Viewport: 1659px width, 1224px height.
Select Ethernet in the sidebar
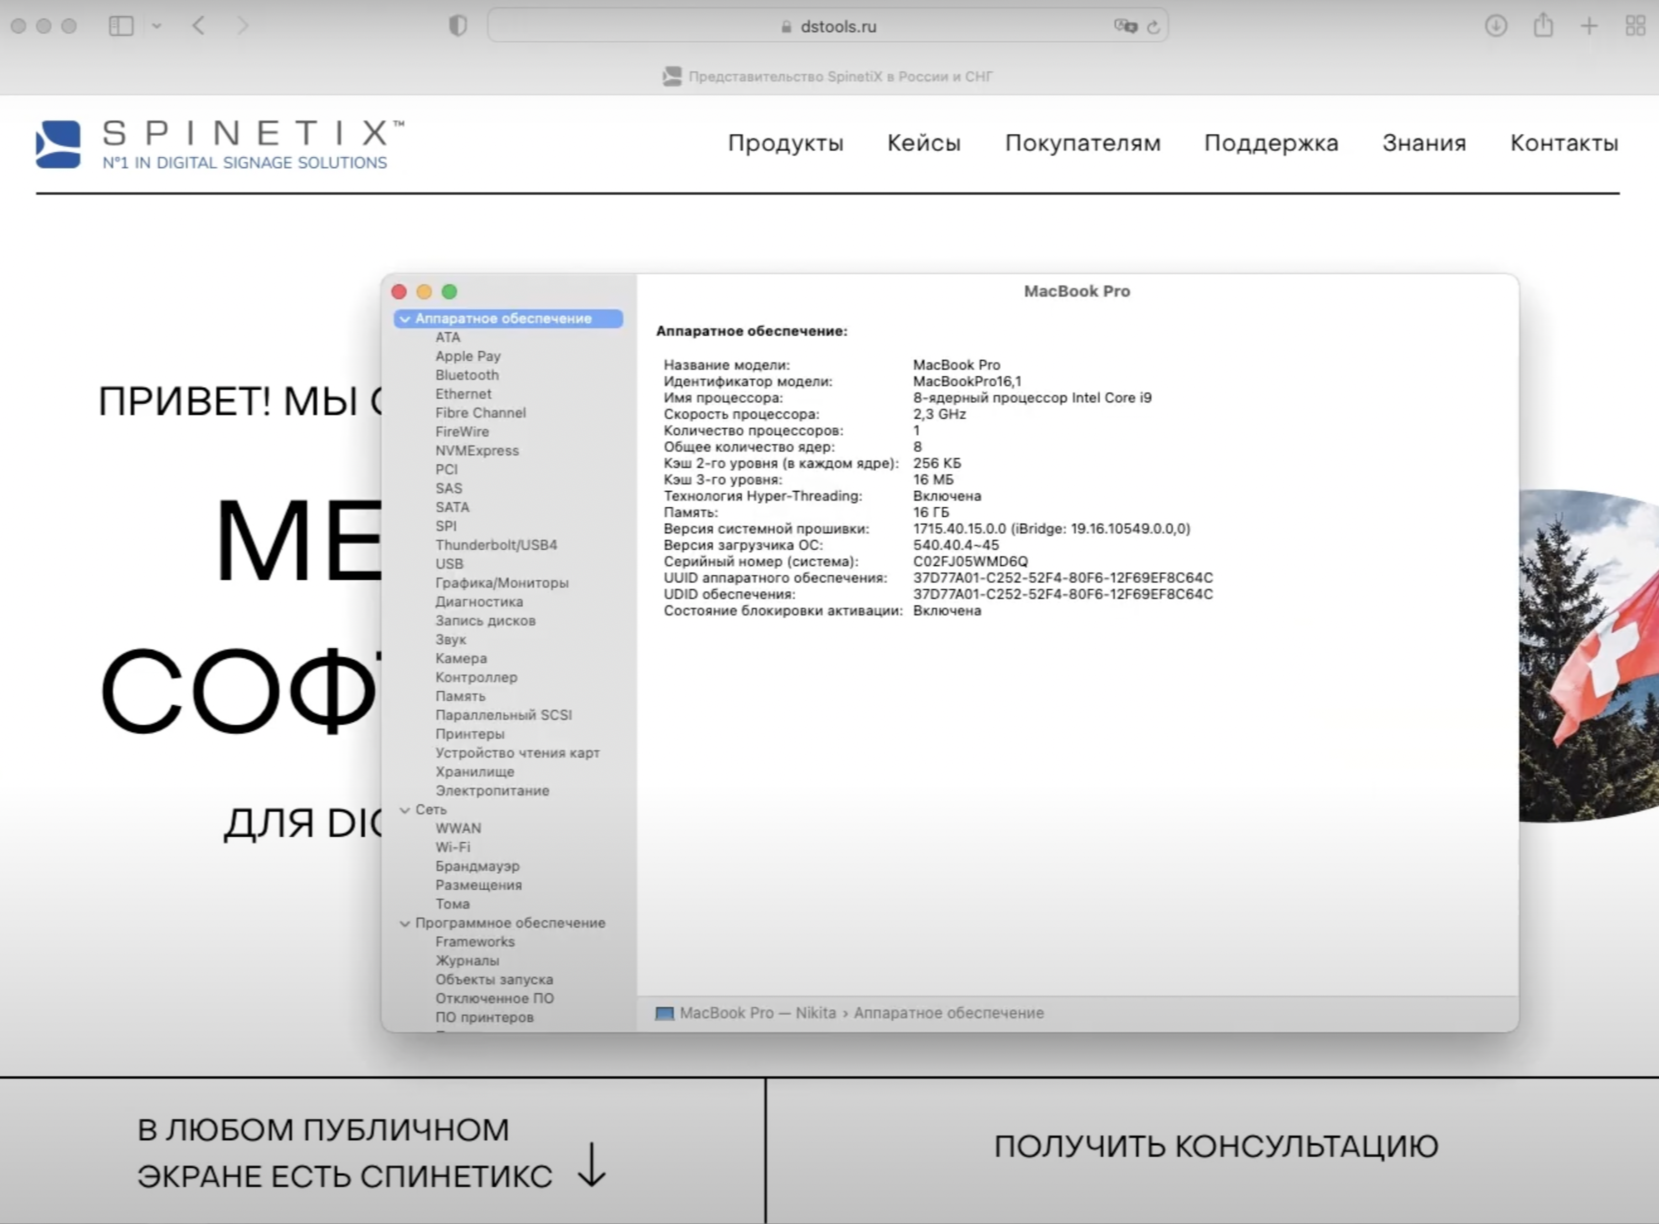(463, 394)
